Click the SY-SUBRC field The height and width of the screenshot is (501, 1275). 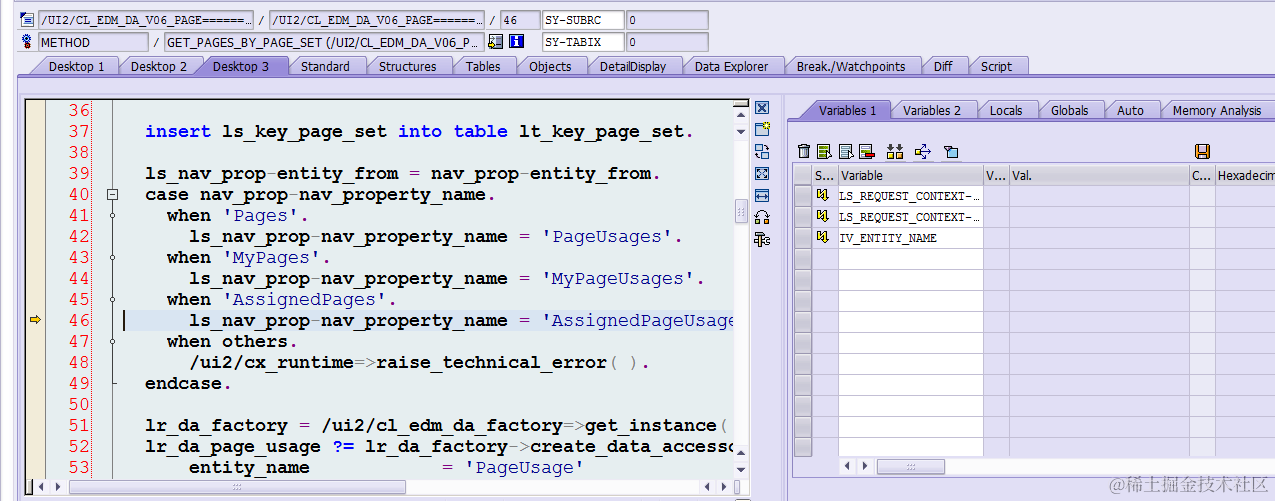point(583,20)
